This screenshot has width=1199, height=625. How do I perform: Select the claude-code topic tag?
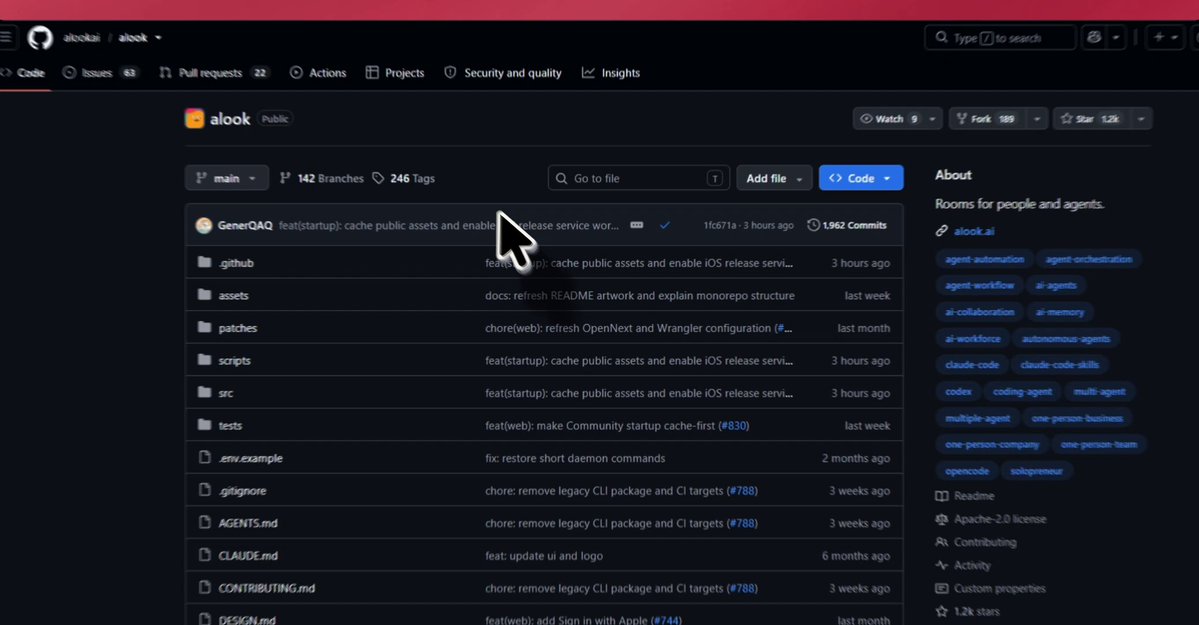click(972, 365)
